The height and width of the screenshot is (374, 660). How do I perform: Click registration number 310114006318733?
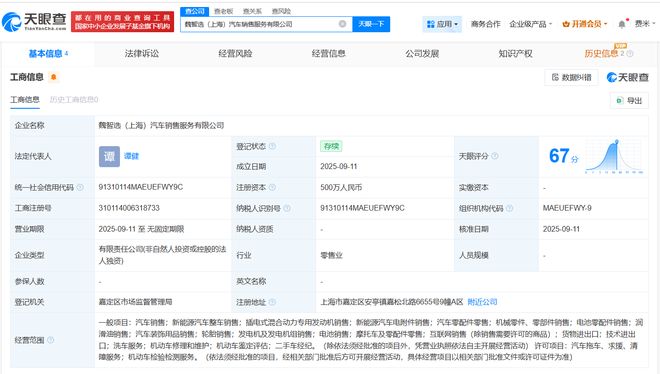tap(129, 208)
